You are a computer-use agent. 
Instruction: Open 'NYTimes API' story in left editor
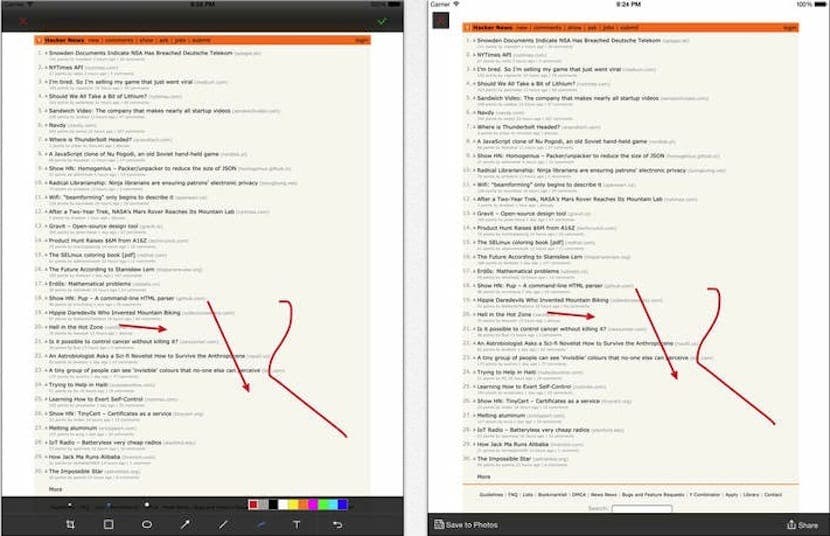tap(66, 67)
